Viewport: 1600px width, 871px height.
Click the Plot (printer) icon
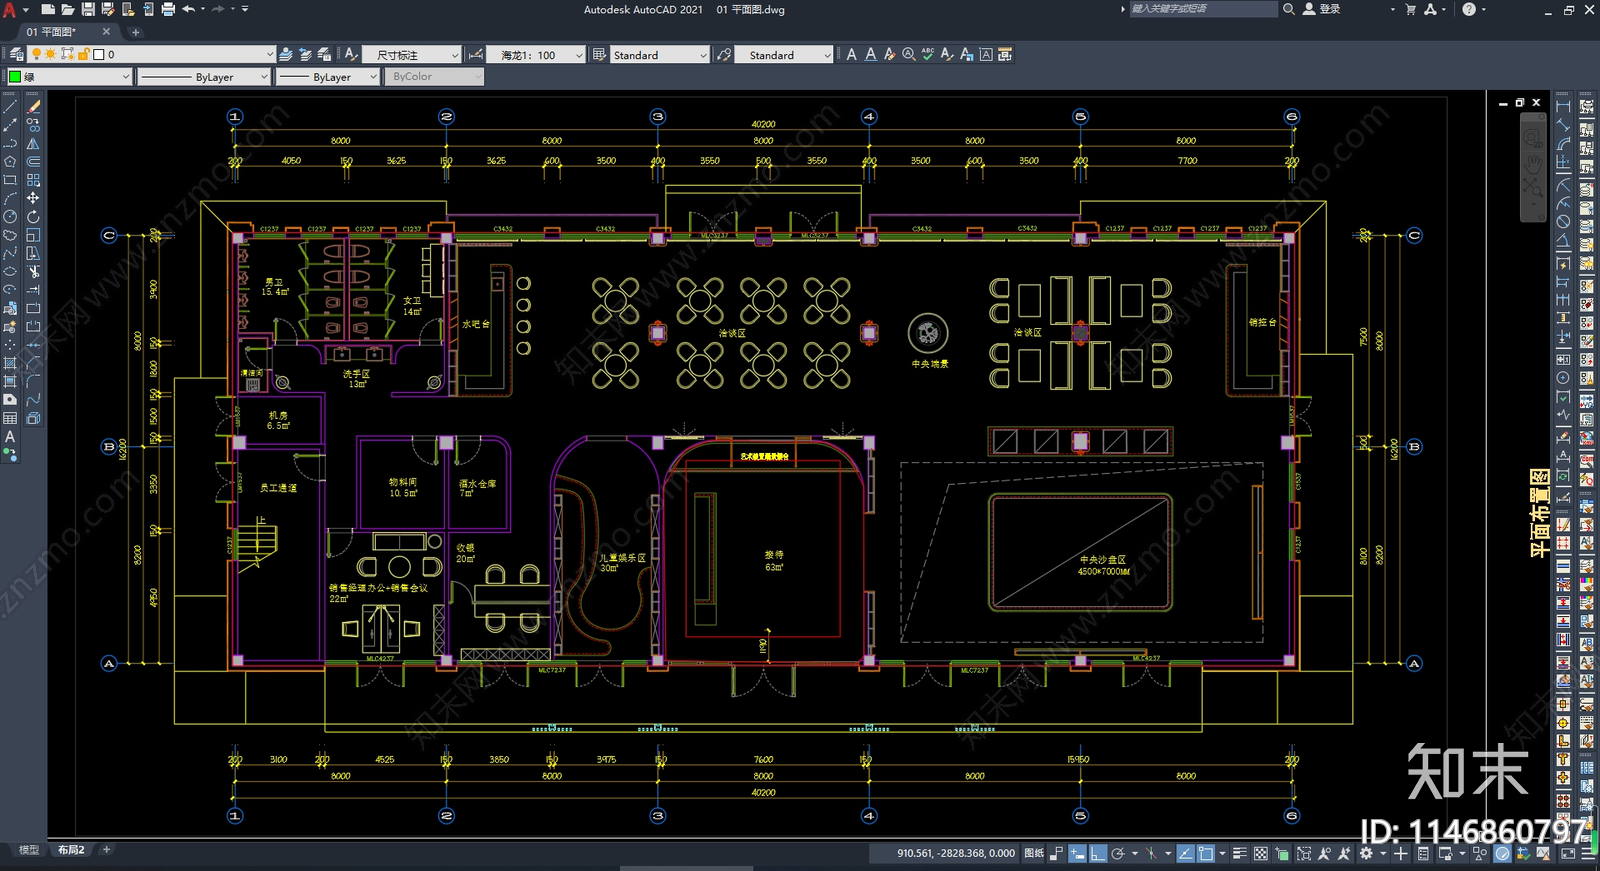(168, 9)
